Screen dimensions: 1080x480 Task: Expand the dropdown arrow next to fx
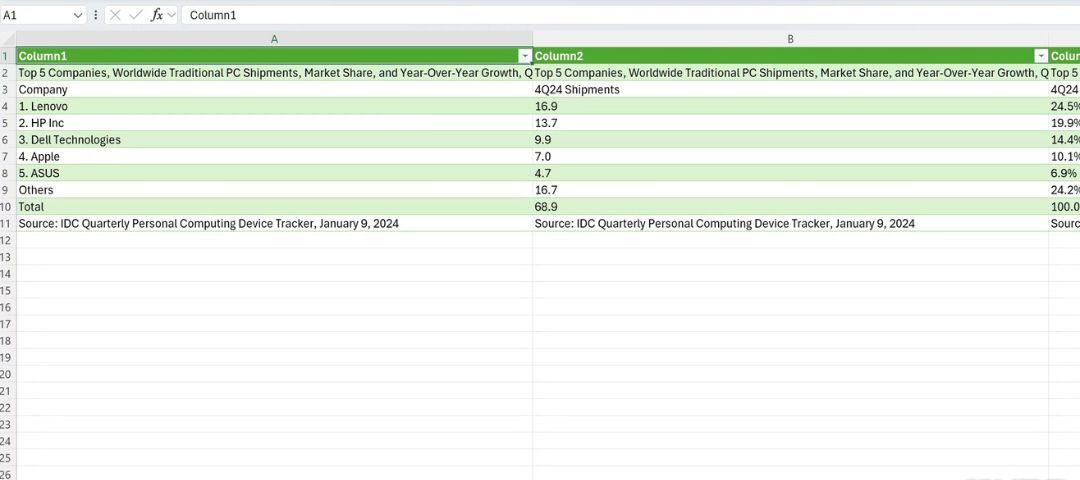(x=172, y=15)
